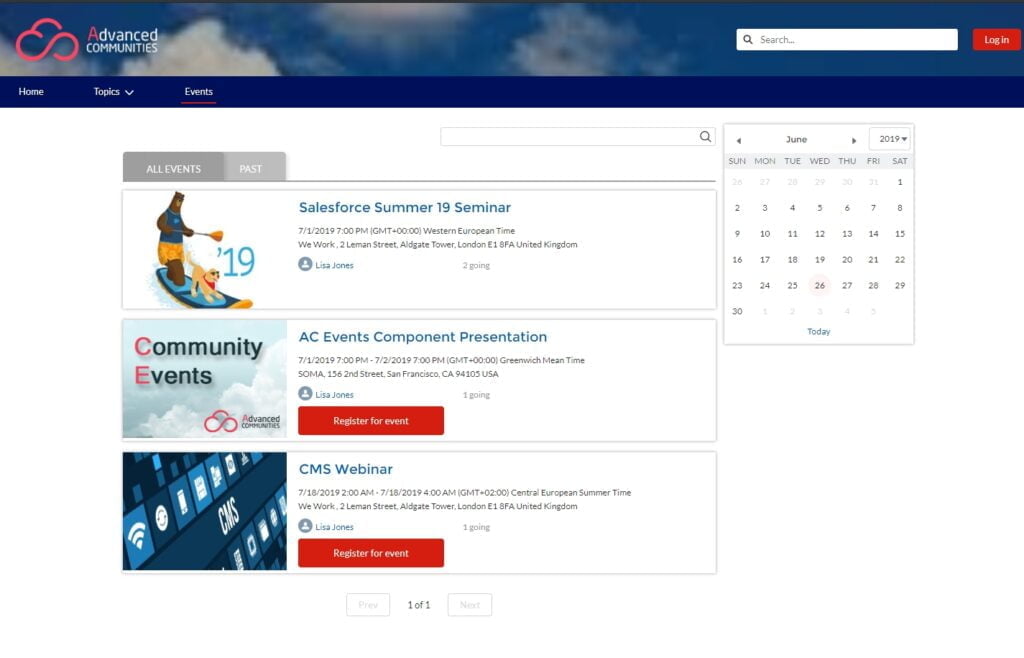Register for the CMS Webinar event
The image size is (1024, 658).
coord(371,553)
